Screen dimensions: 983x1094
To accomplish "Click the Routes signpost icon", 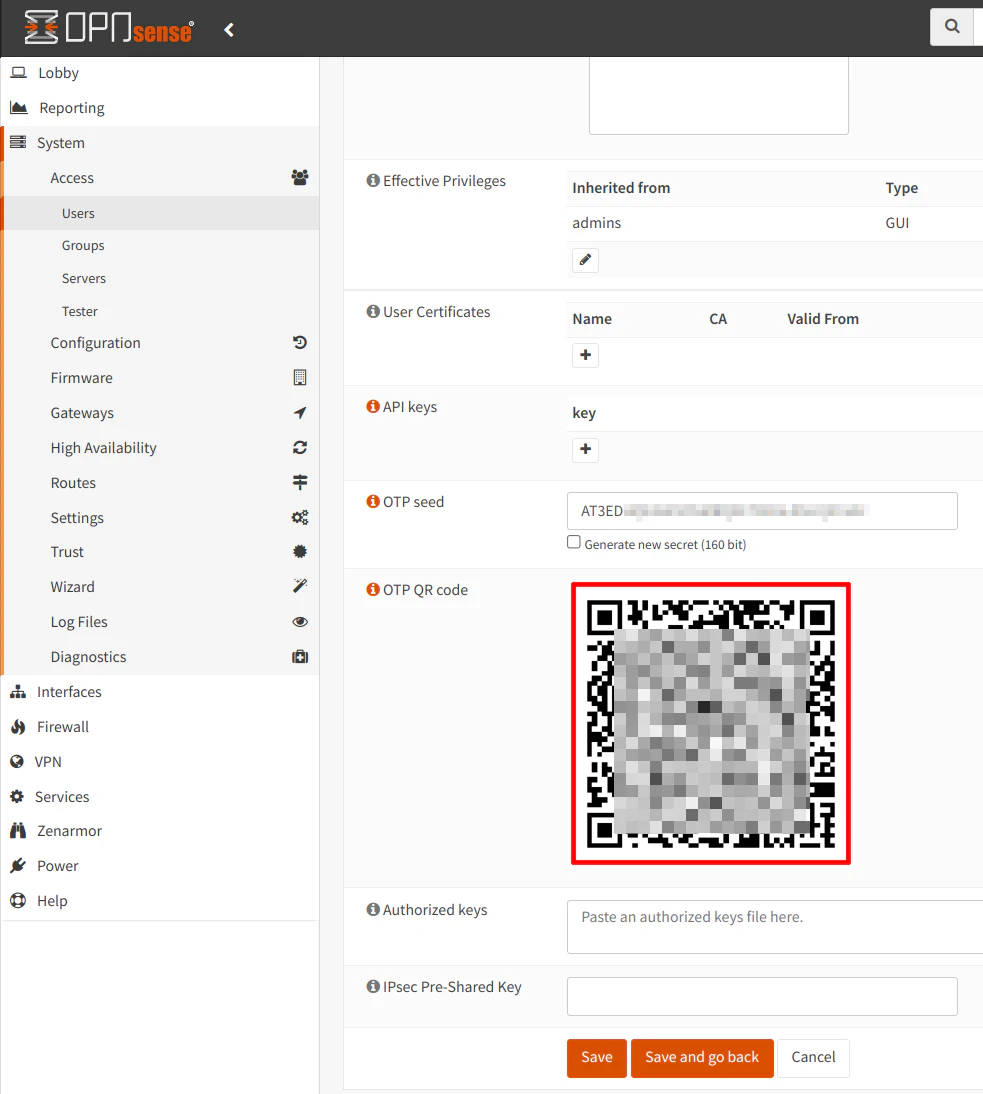I will [300, 482].
